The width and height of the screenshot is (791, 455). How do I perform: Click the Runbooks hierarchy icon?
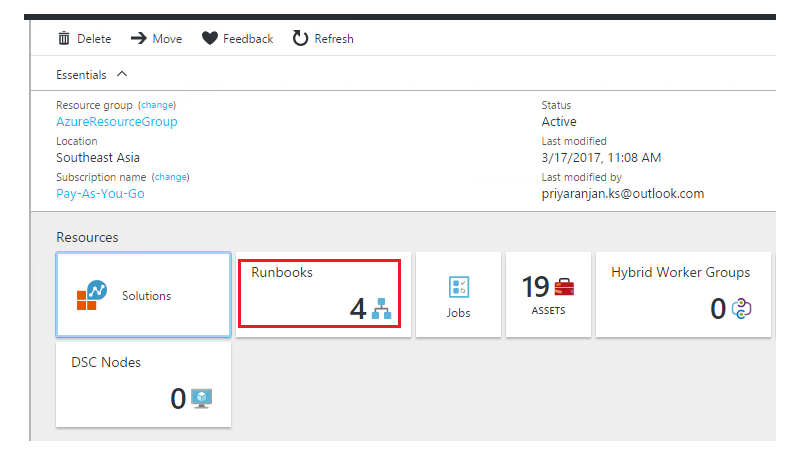tap(381, 309)
